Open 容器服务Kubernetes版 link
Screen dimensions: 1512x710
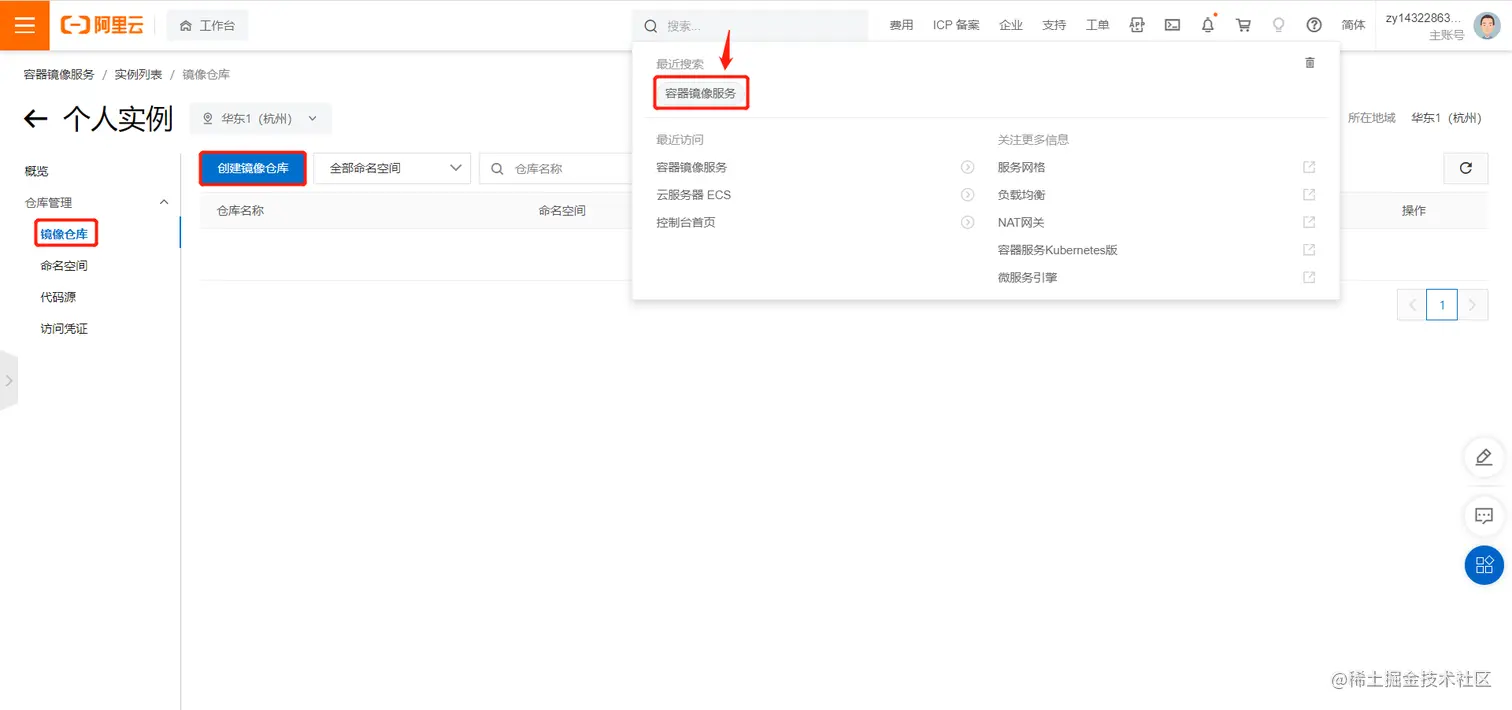pos(1057,250)
